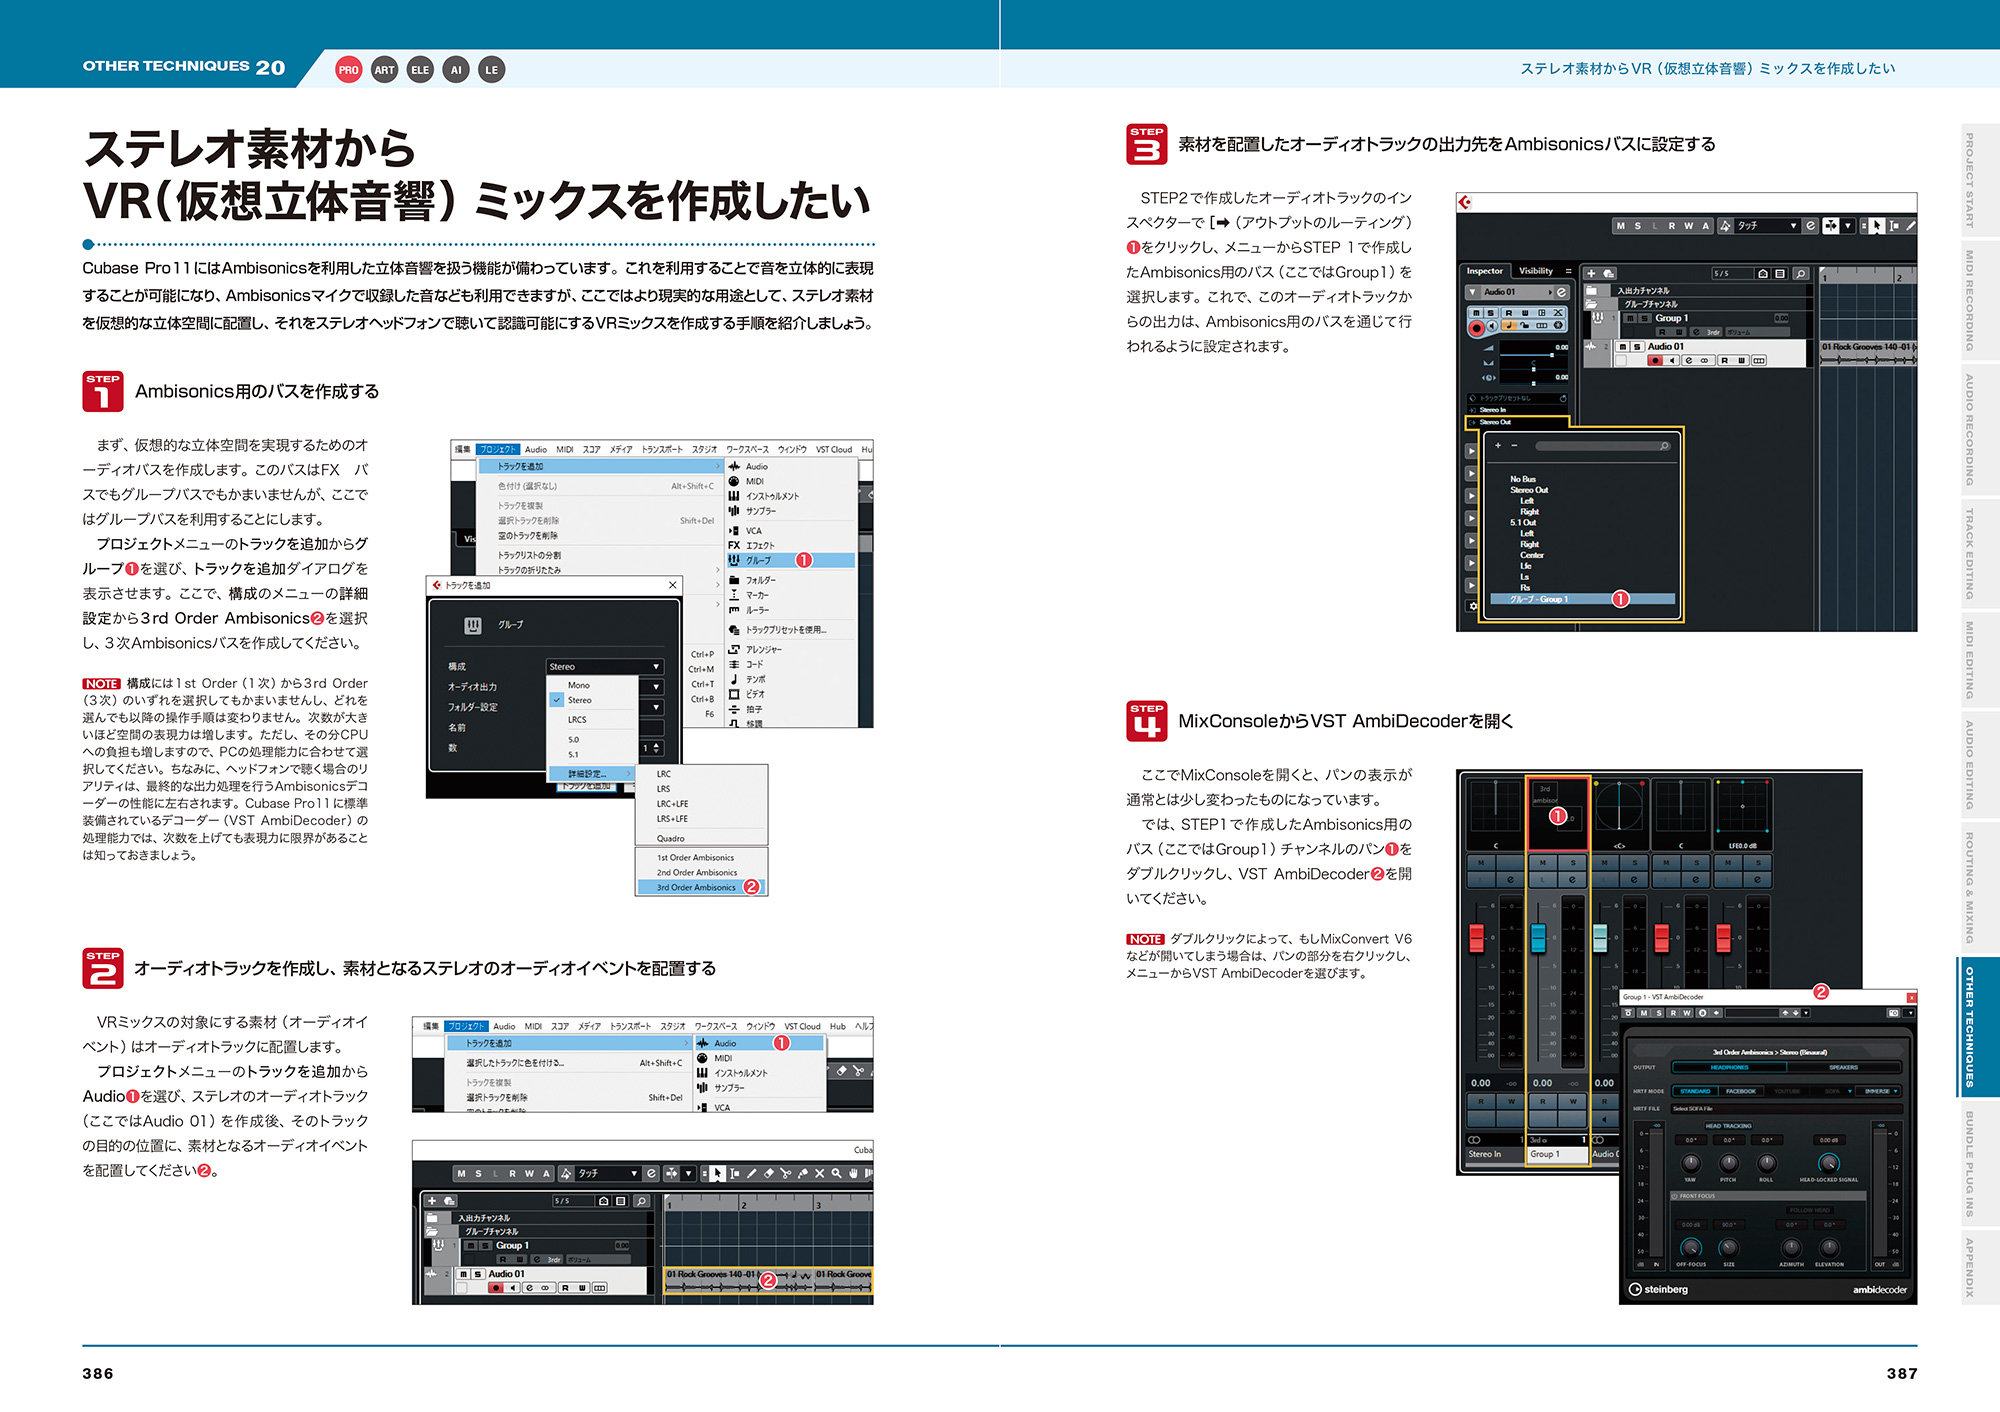
Task: Choose STANDARD HRTF mode in AmbiDecoder
Action: 1695,1091
